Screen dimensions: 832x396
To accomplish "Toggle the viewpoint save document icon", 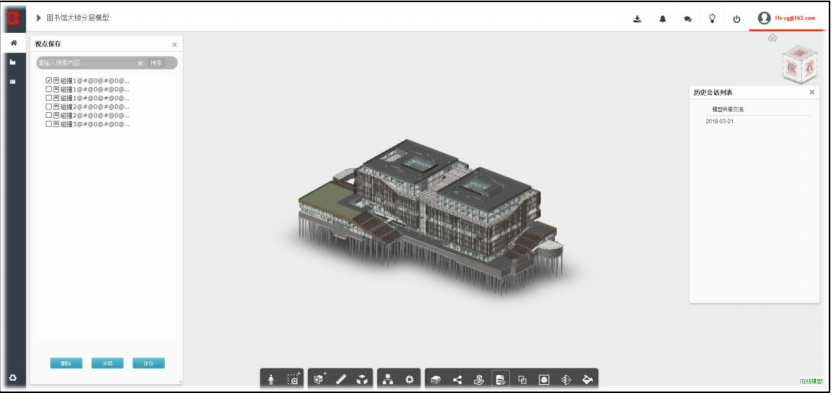I will pos(500,380).
